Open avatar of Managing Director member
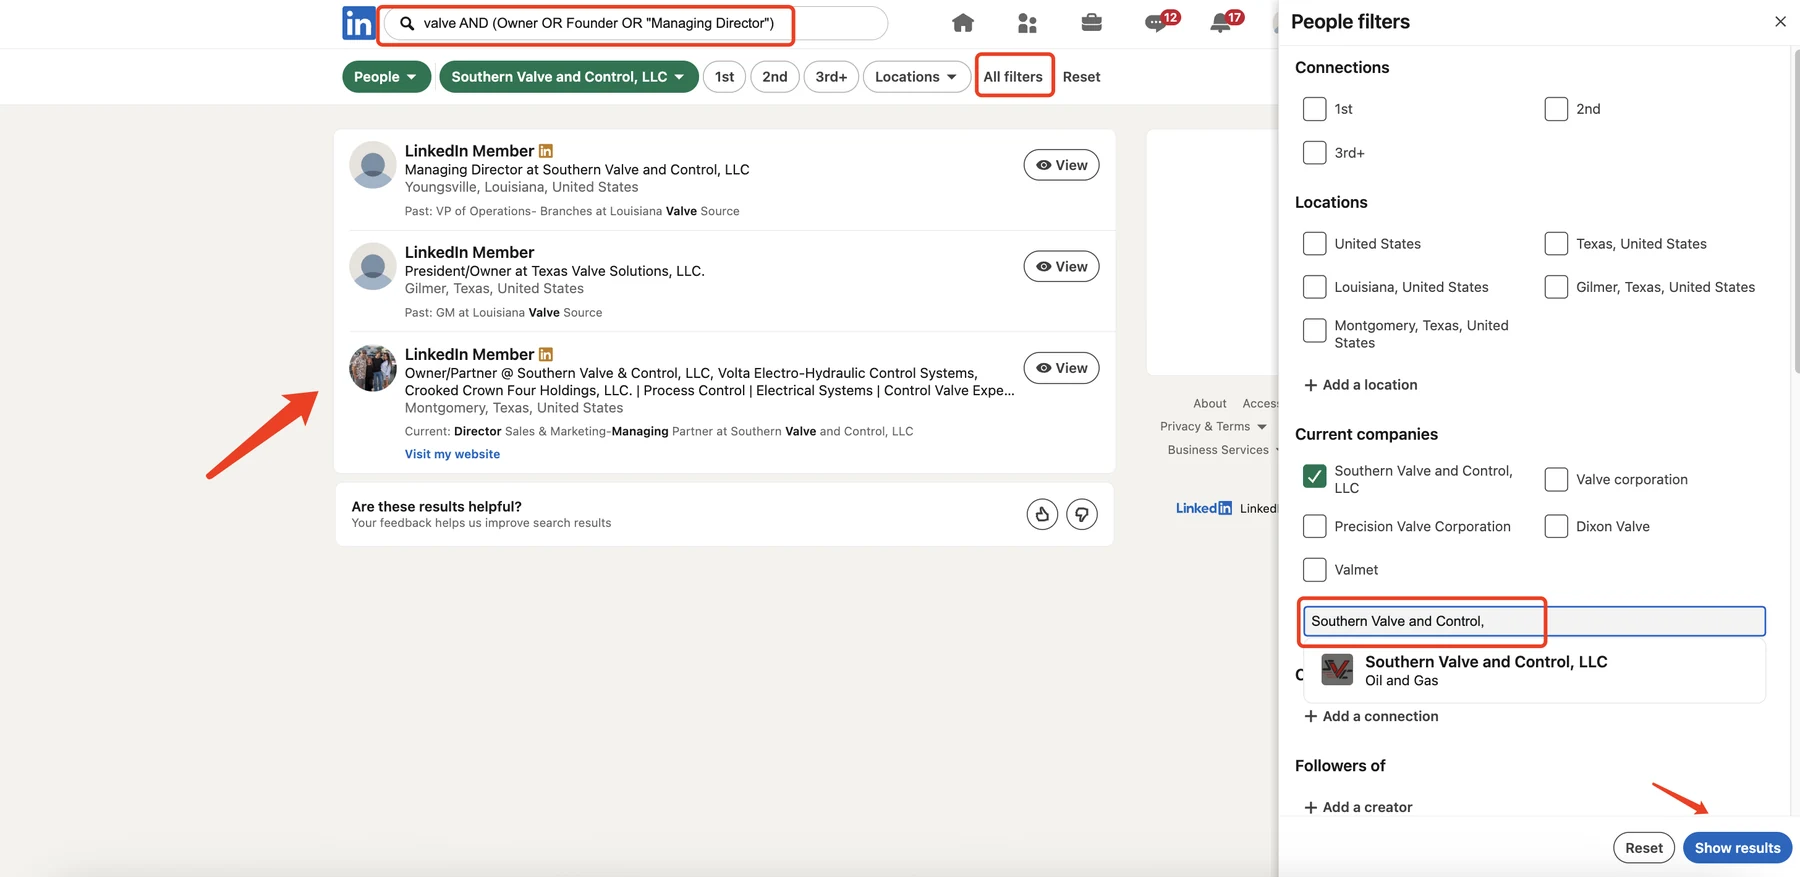 pos(373,165)
